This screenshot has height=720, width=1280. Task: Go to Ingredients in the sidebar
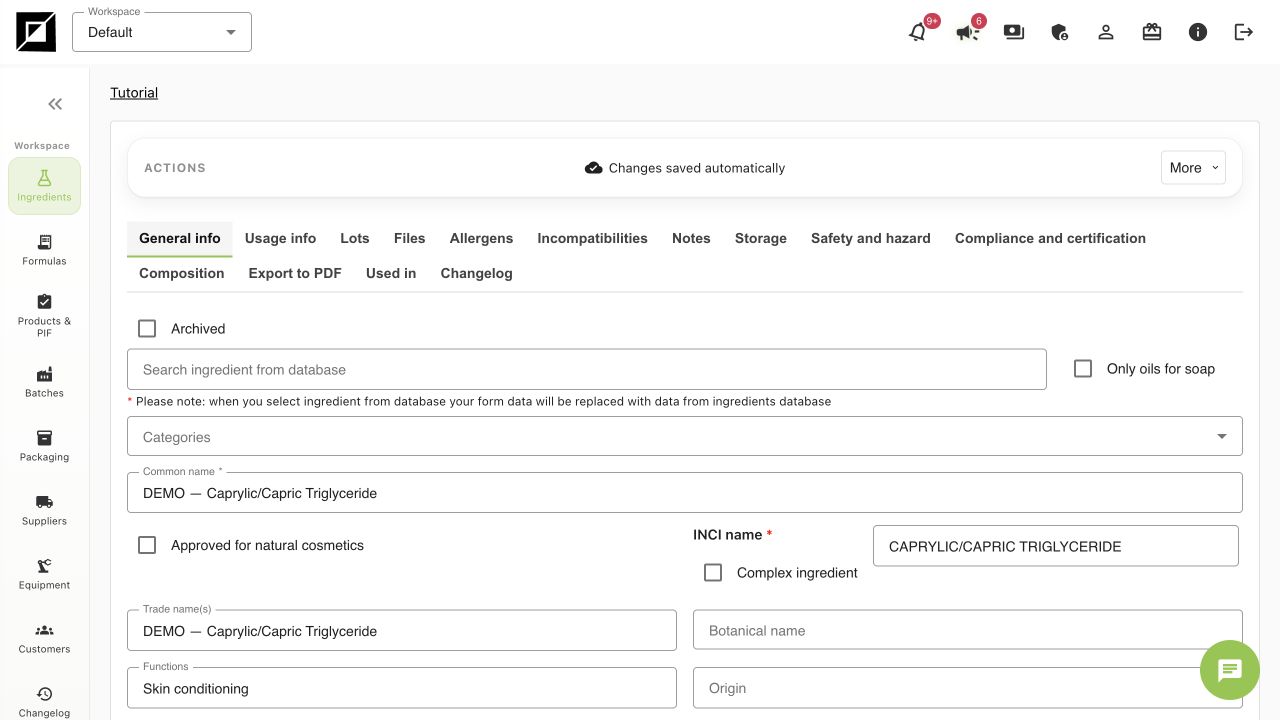click(x=44, y=186)
